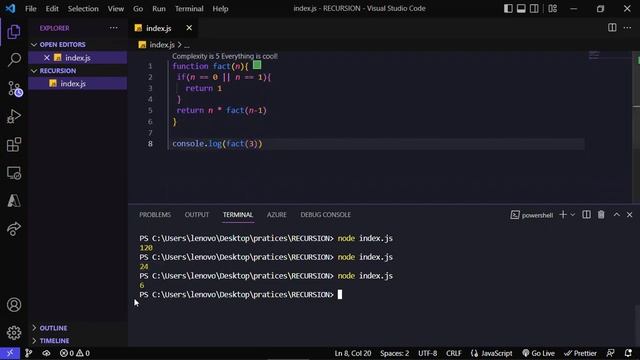Open the Extensions view
Viewport: 640px width, 360px height.
coord(14,144)
